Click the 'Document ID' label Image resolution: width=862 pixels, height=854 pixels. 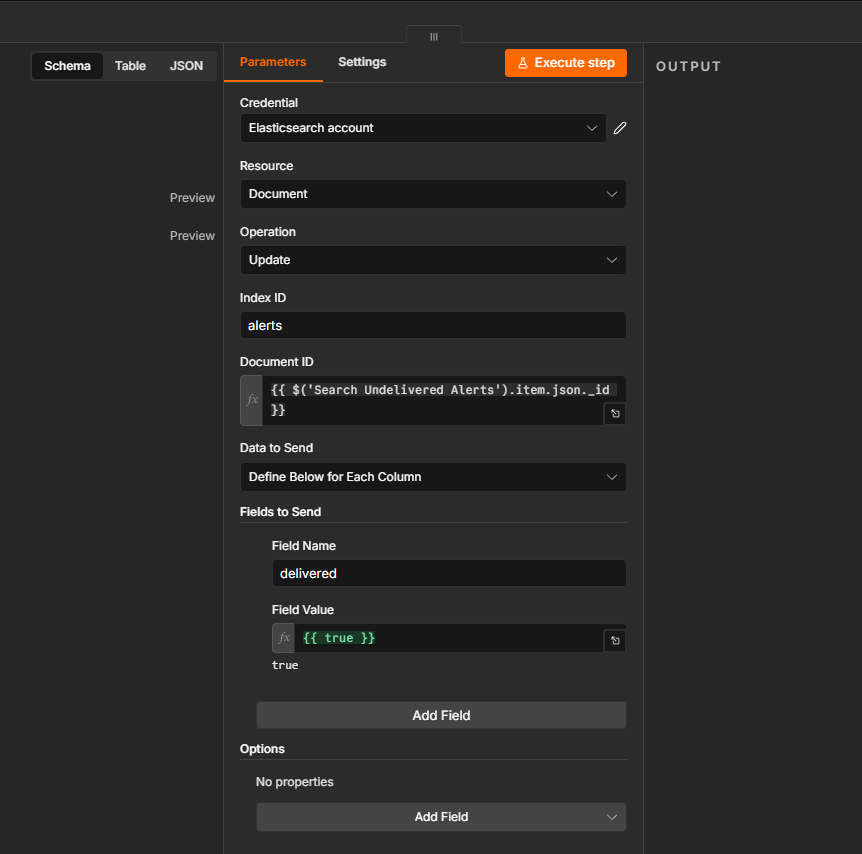point(277,362)
